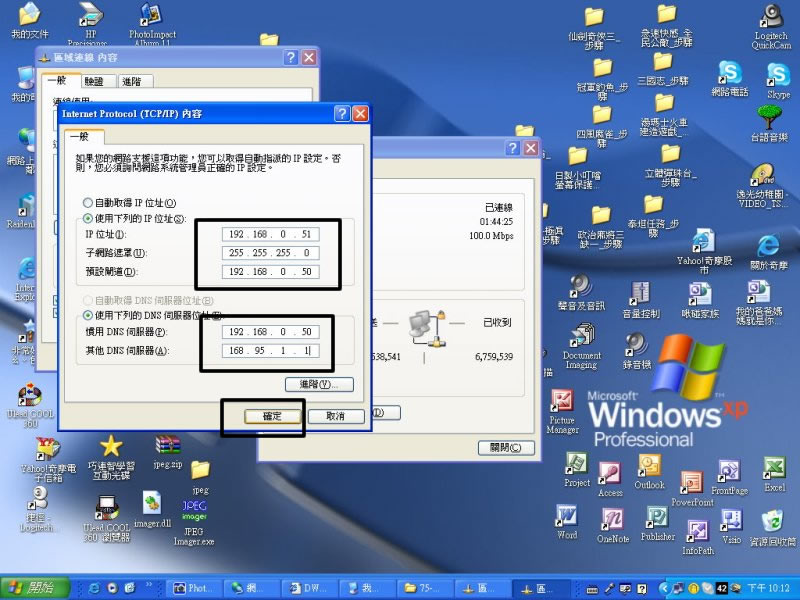Open 進階(V)... advanced settings
Viewport: 800px width, 600px height.
coord(319,384)
